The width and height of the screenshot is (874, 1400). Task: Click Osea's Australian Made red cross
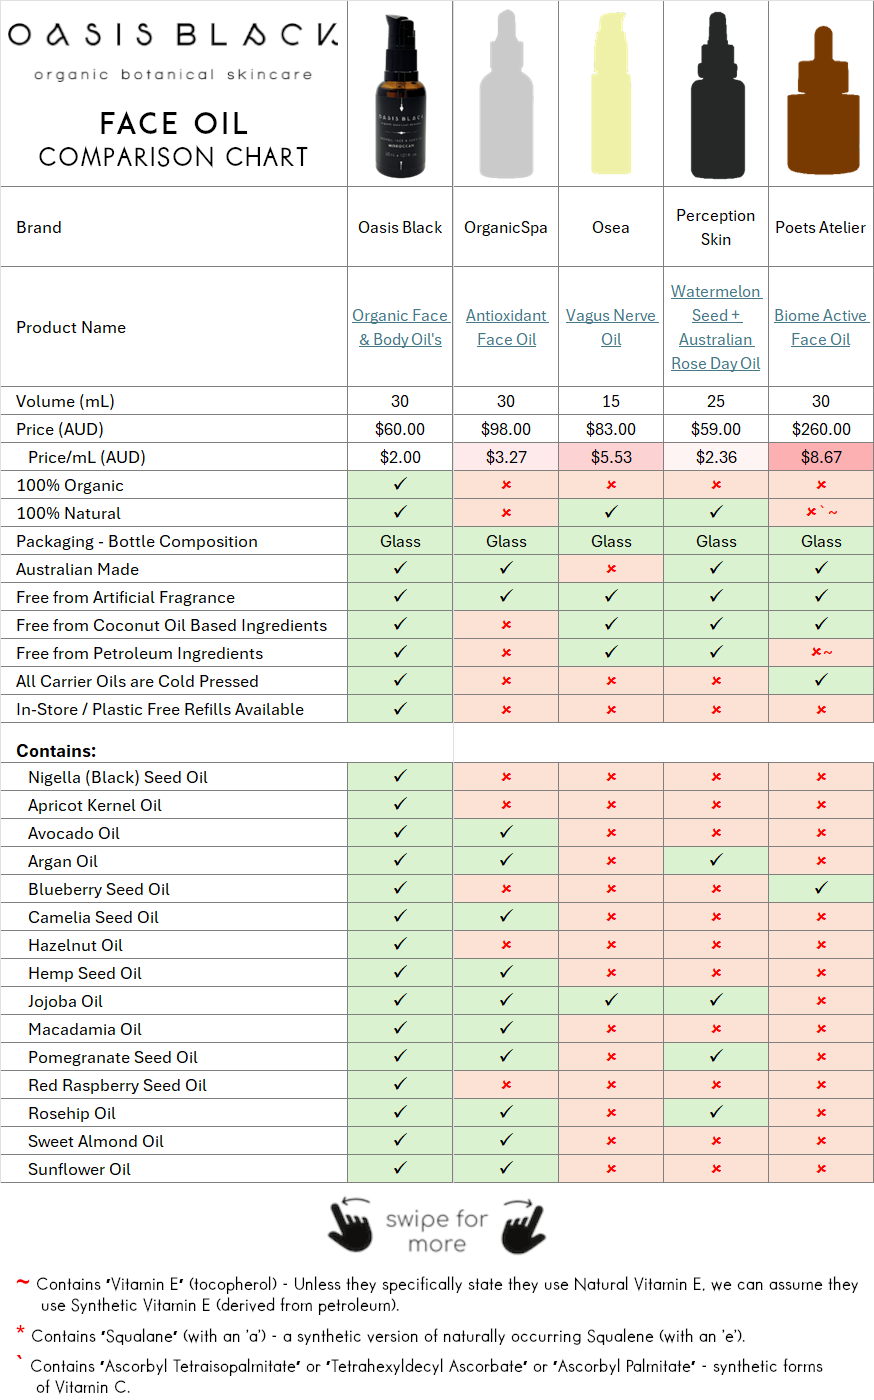tap(611, 569)
